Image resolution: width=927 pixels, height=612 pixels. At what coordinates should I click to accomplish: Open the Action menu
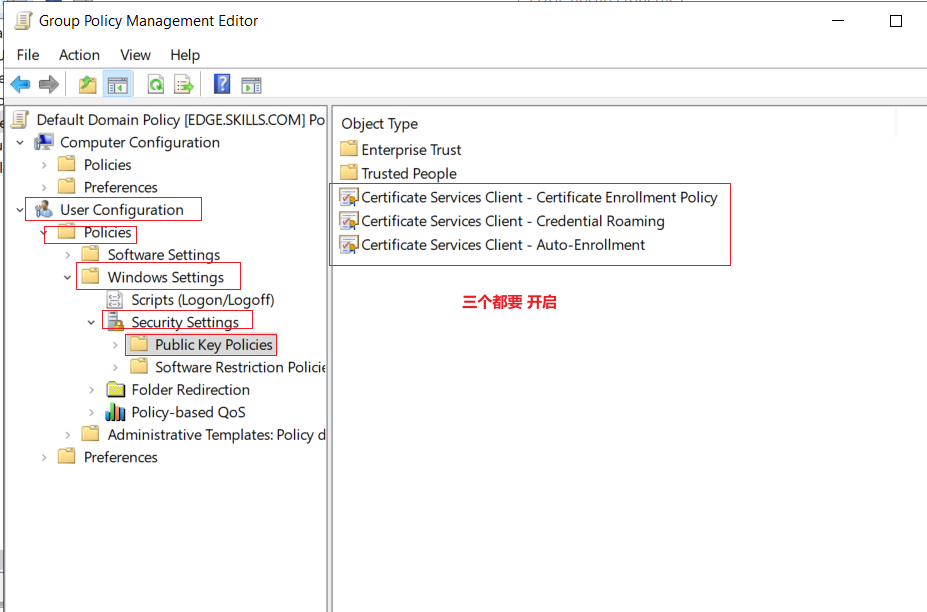coord(79,55)
